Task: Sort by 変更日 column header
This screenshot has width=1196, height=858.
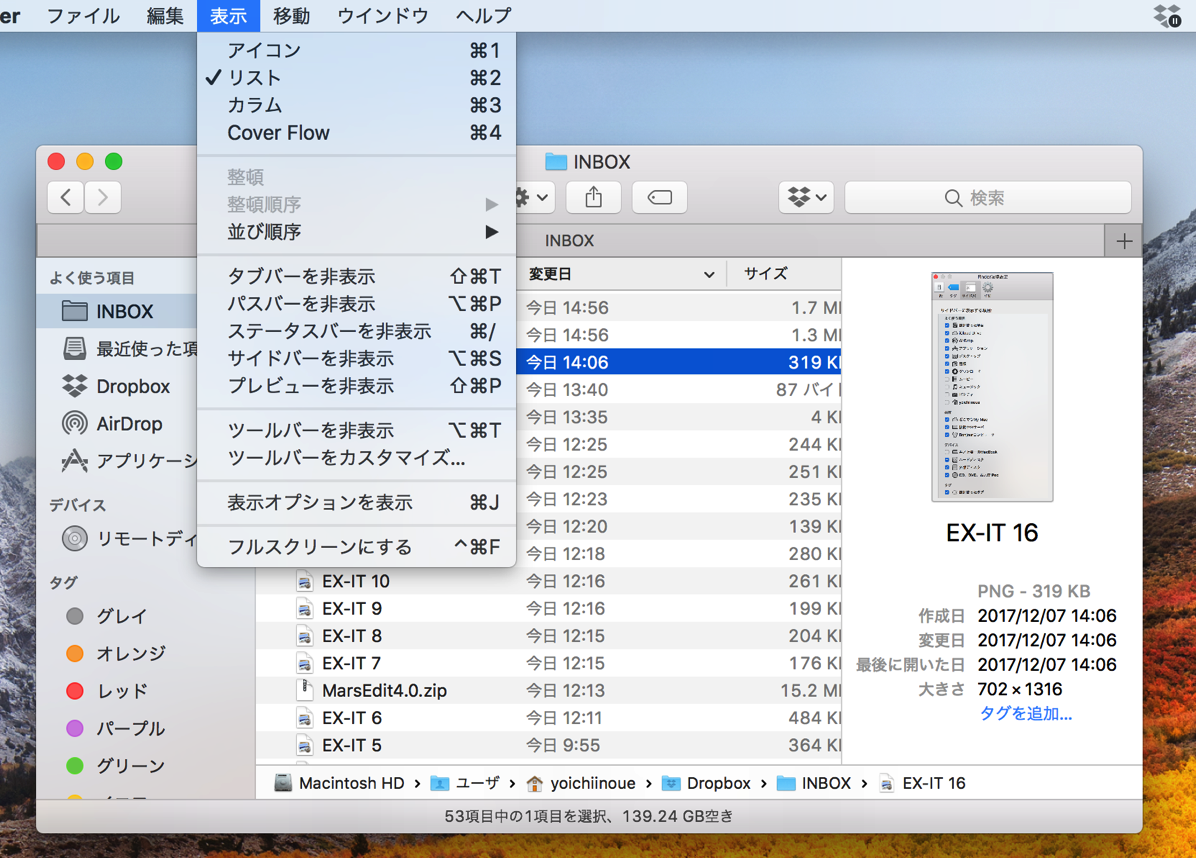Action: [620, 274]
